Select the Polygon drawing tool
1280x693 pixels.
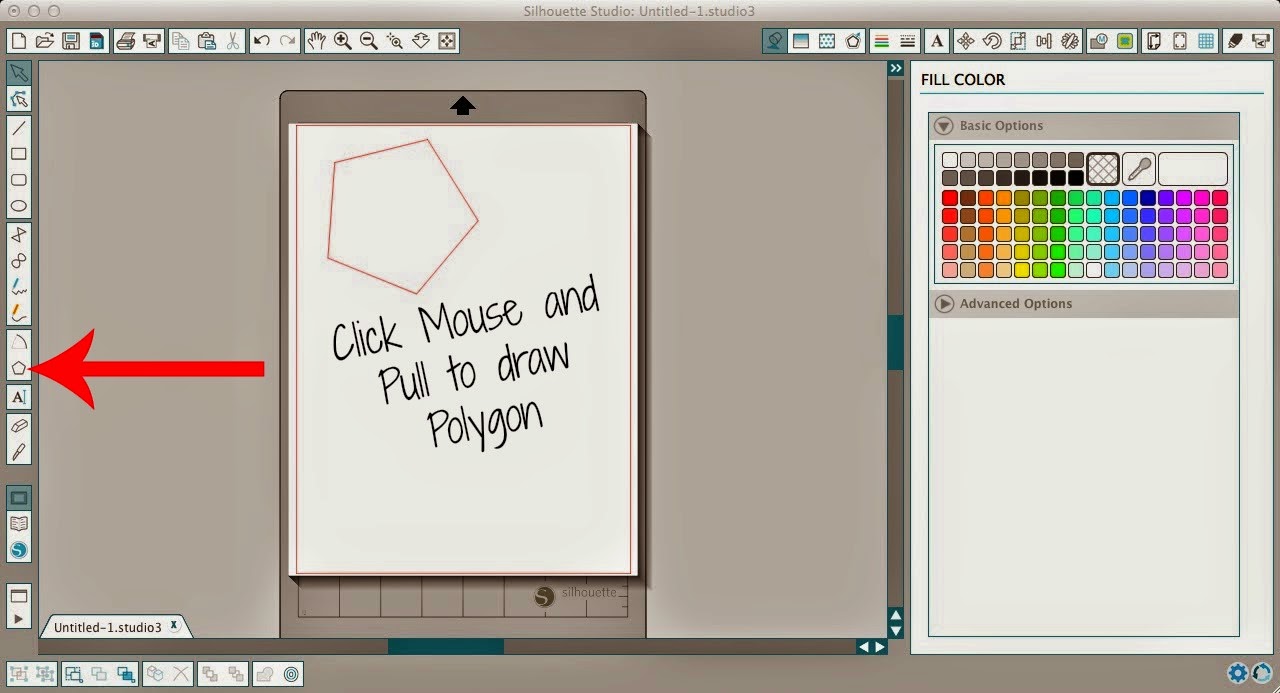click(x=18, y=367)
